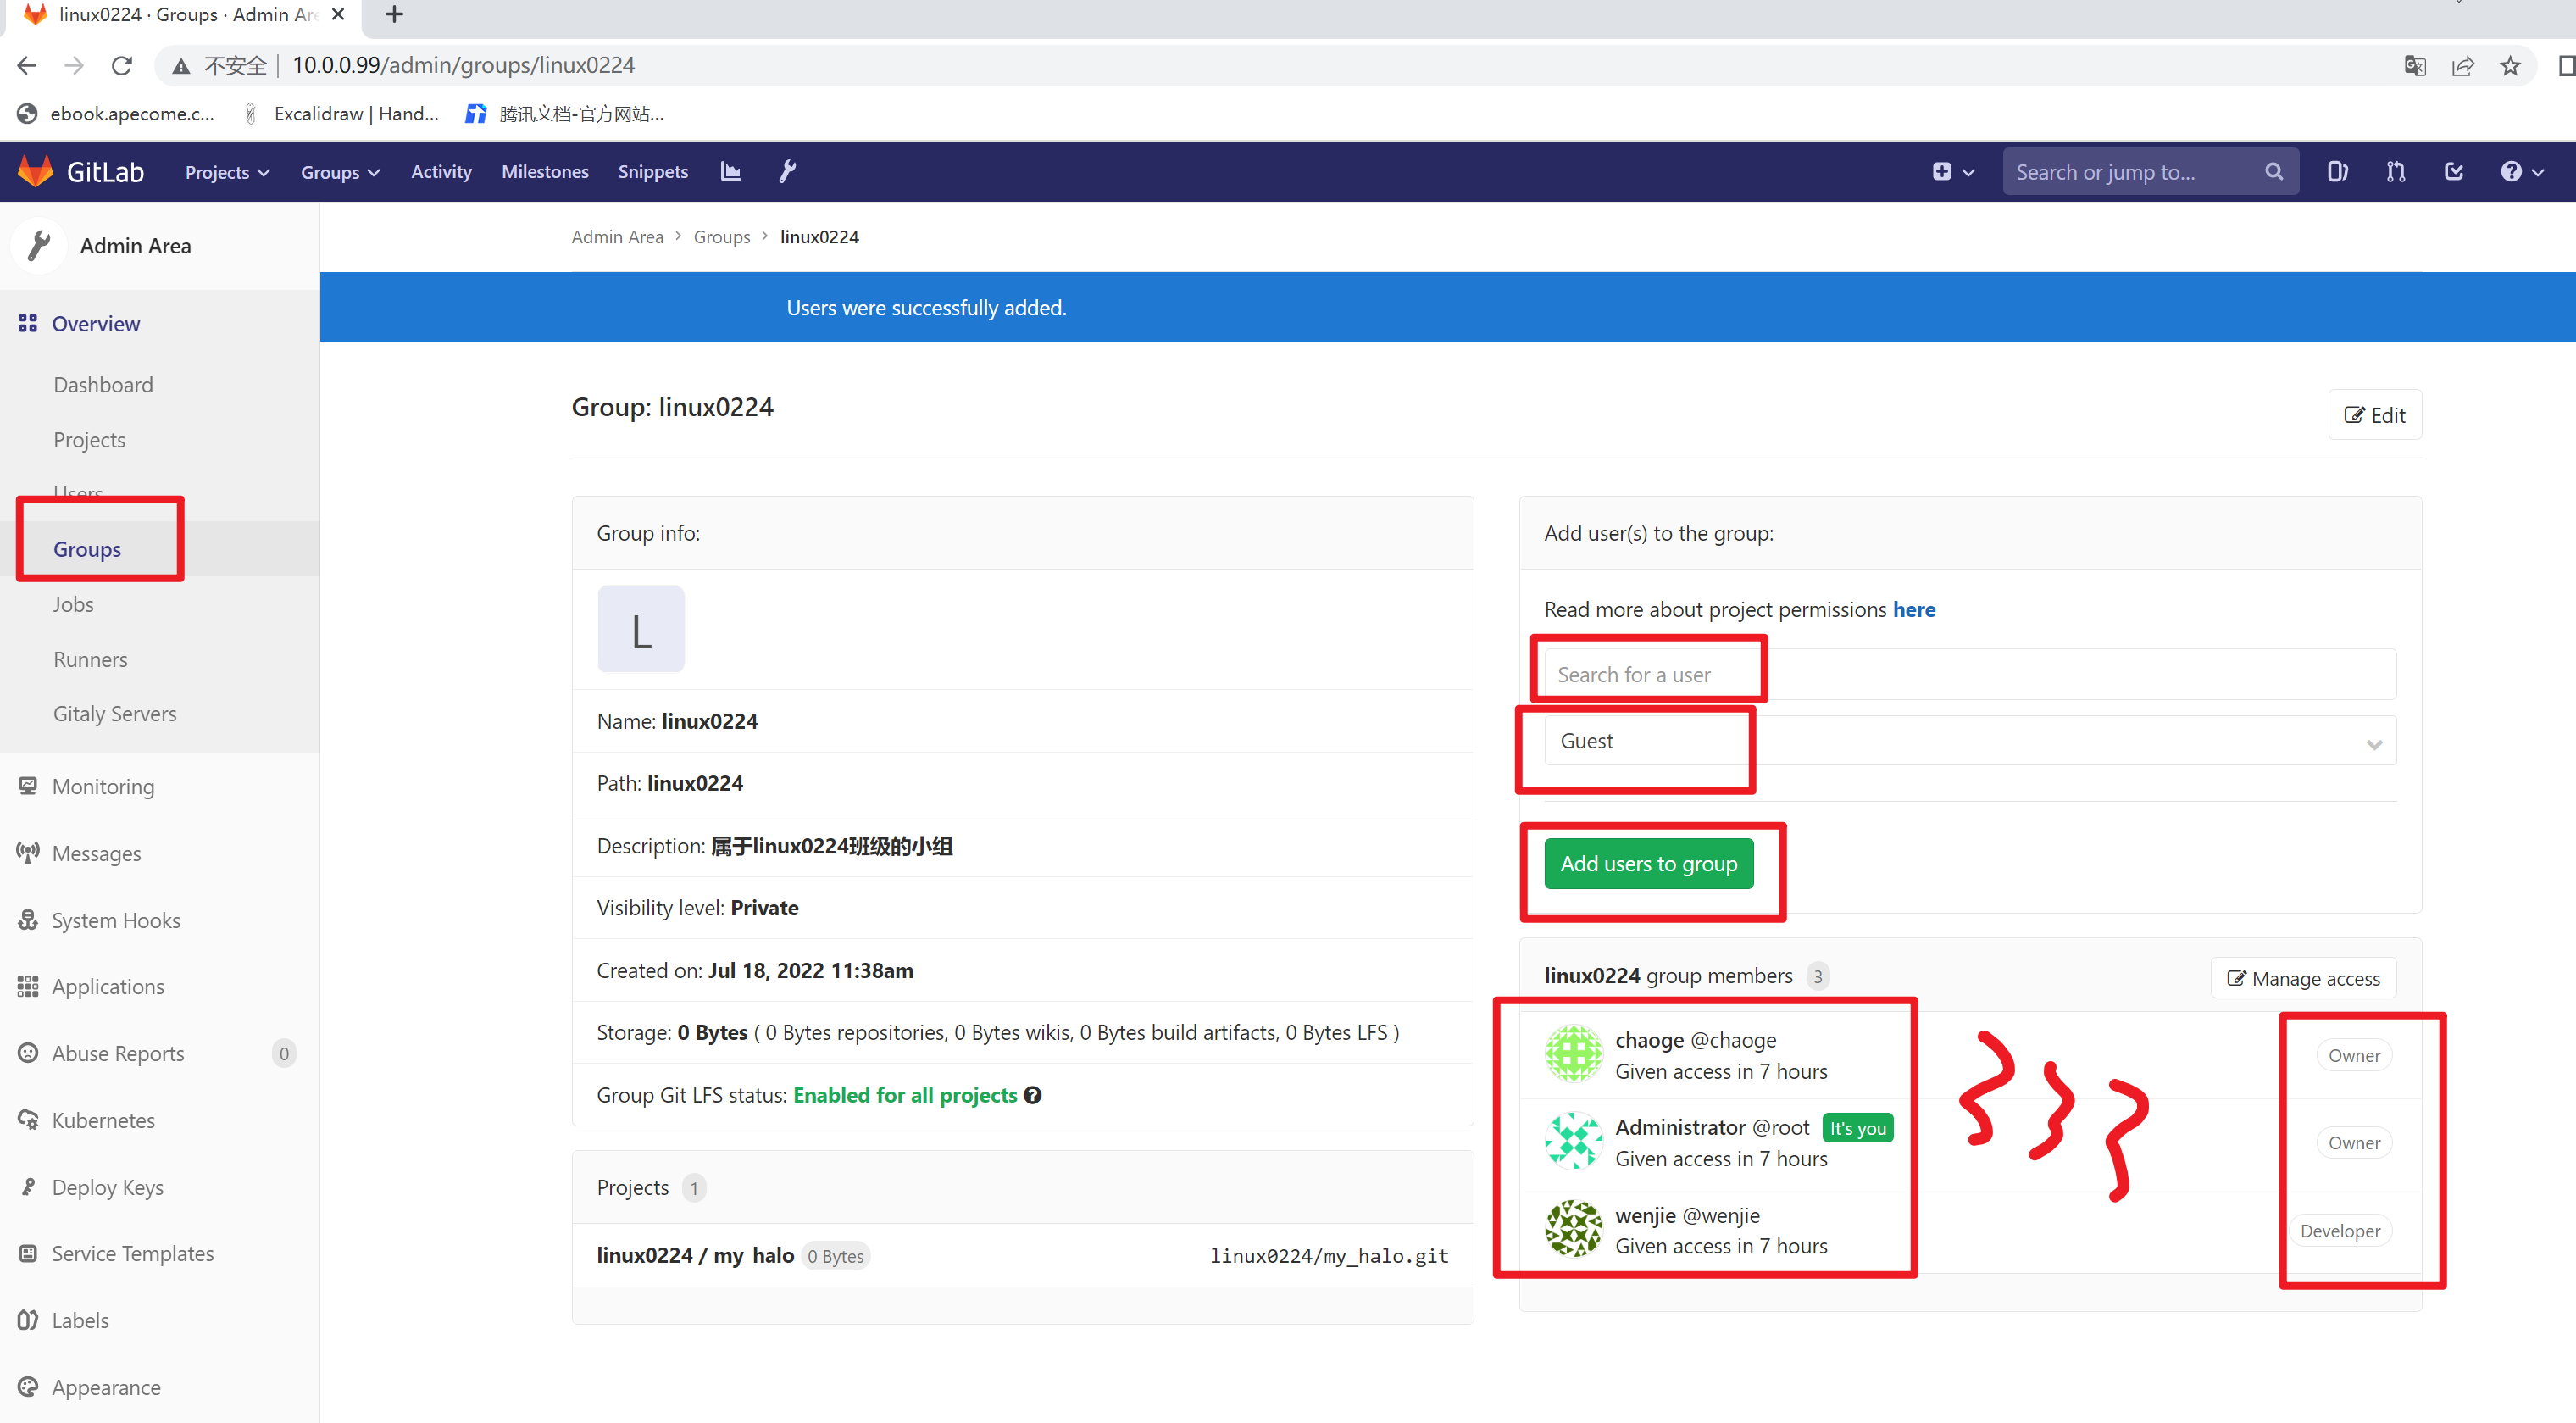The height and width of the screenshot is (1423, 2576).
Task: Follow the project permissions 'here' link
Action: point(1913,609)
